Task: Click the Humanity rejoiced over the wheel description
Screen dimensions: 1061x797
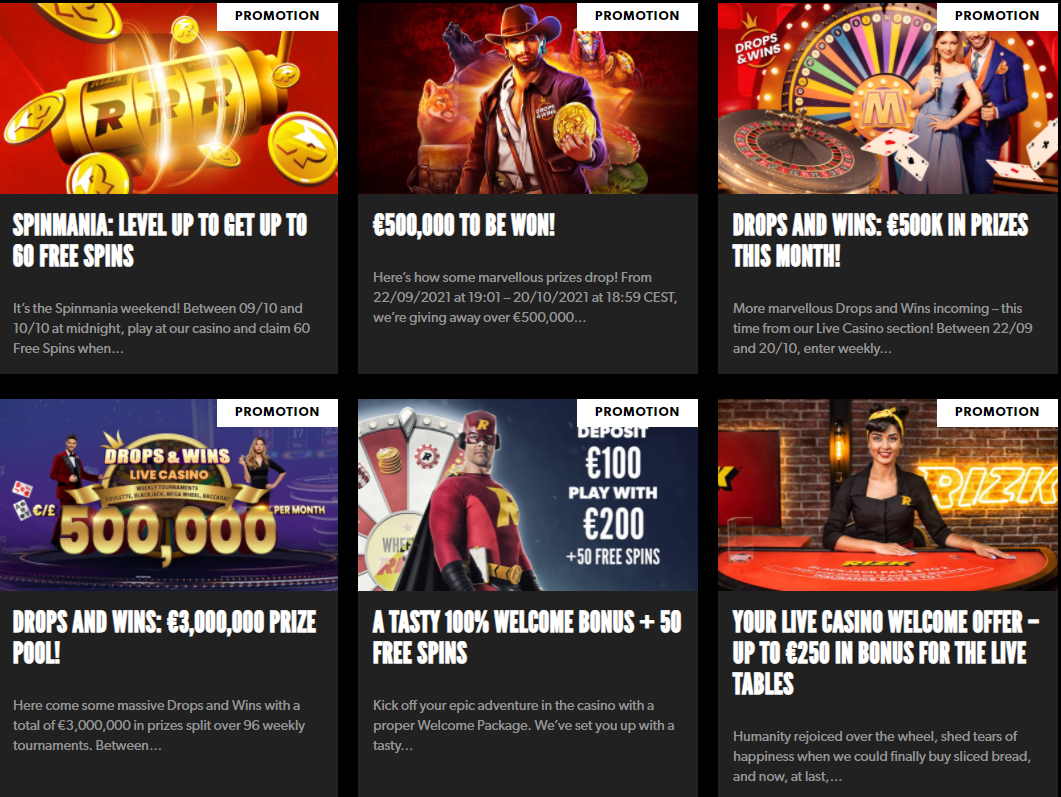Action: [x=882, y=756]
